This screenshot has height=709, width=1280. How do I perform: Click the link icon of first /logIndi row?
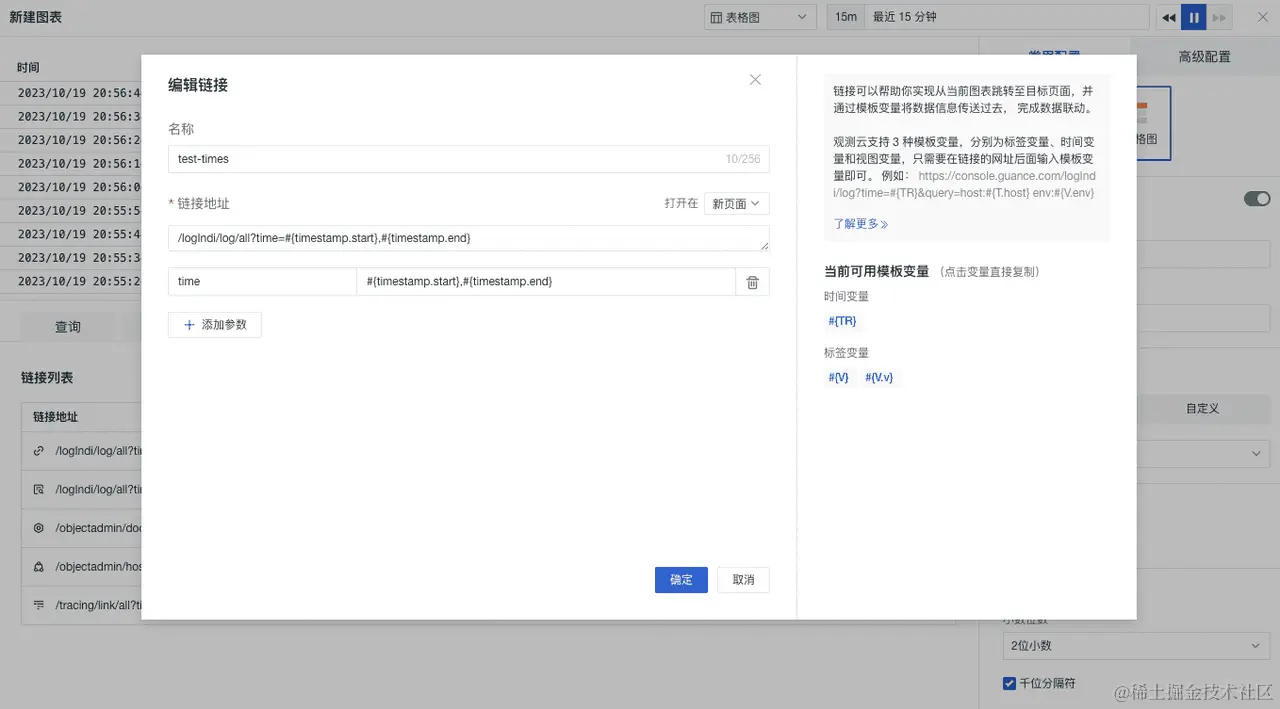click(x=39, y=451)
